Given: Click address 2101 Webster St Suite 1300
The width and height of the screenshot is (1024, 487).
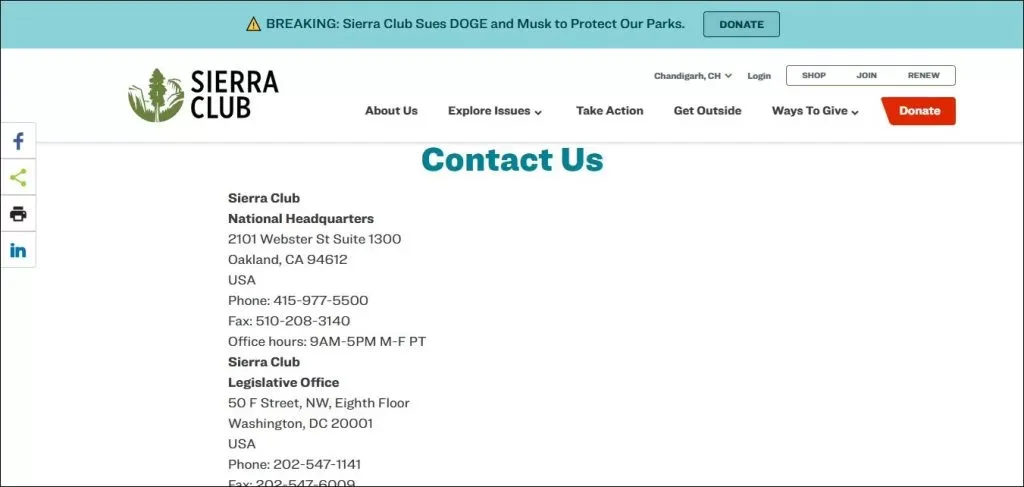Looking at the screenshot, I should click(x=315, y=239).
